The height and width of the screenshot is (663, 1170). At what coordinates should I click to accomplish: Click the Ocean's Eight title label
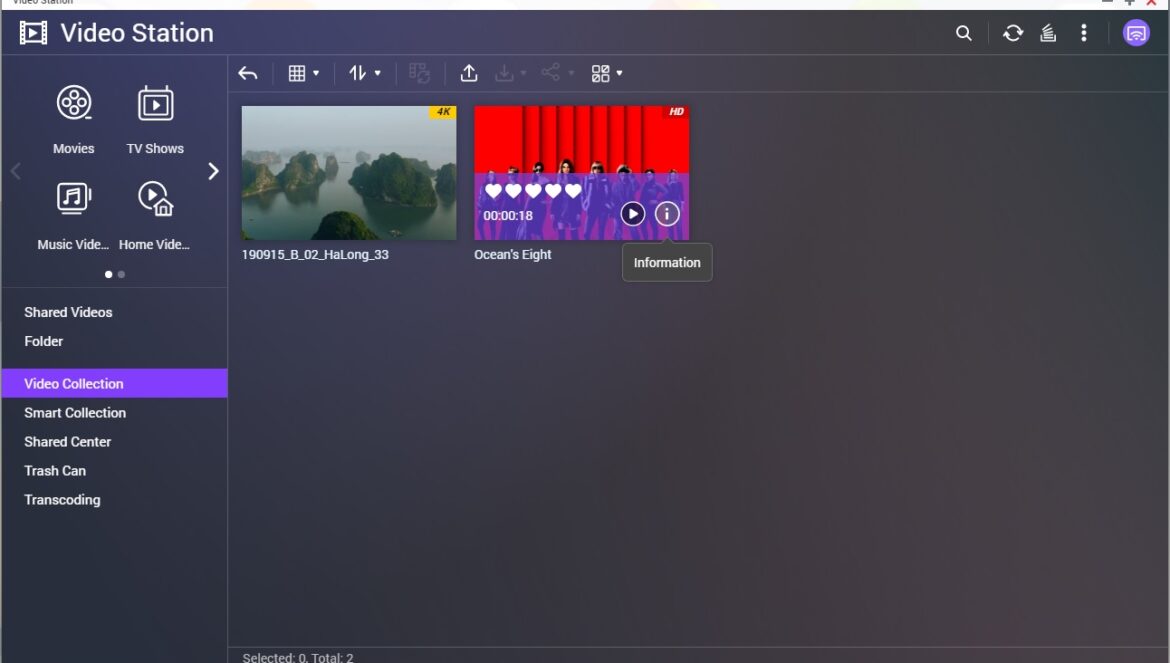point(513,255)
